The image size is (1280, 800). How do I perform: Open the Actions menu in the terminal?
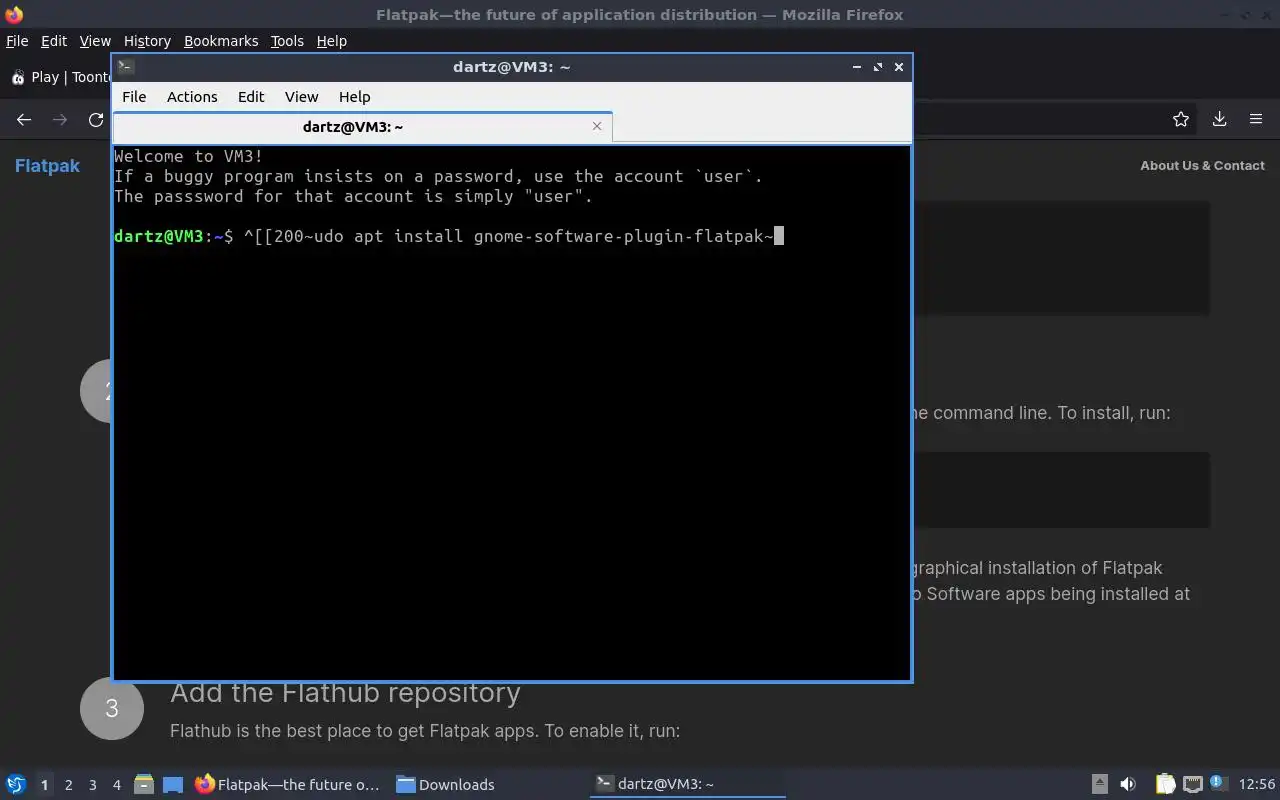[x=192, y=97]
